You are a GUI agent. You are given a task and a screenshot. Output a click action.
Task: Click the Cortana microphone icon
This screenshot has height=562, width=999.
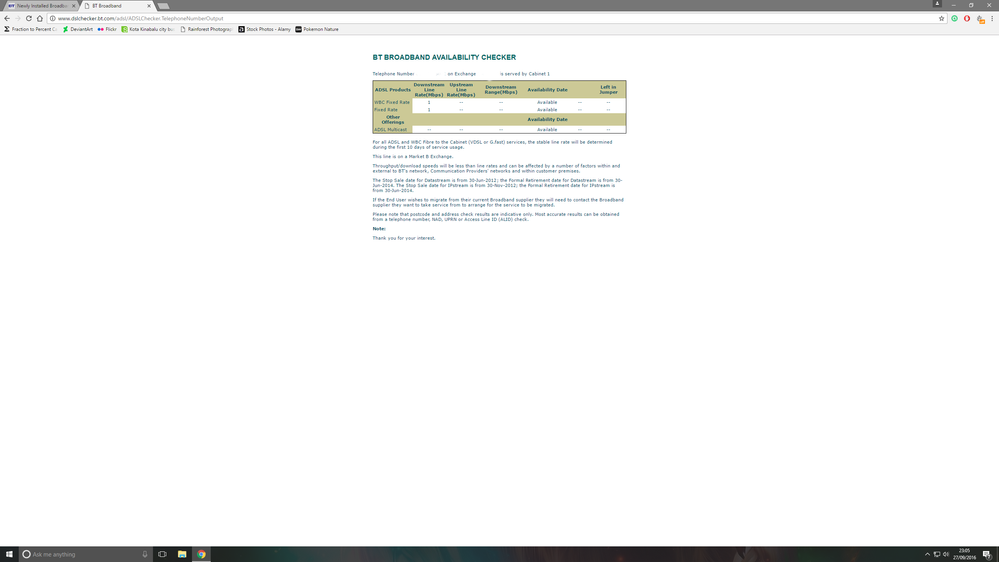pos(145,554)
